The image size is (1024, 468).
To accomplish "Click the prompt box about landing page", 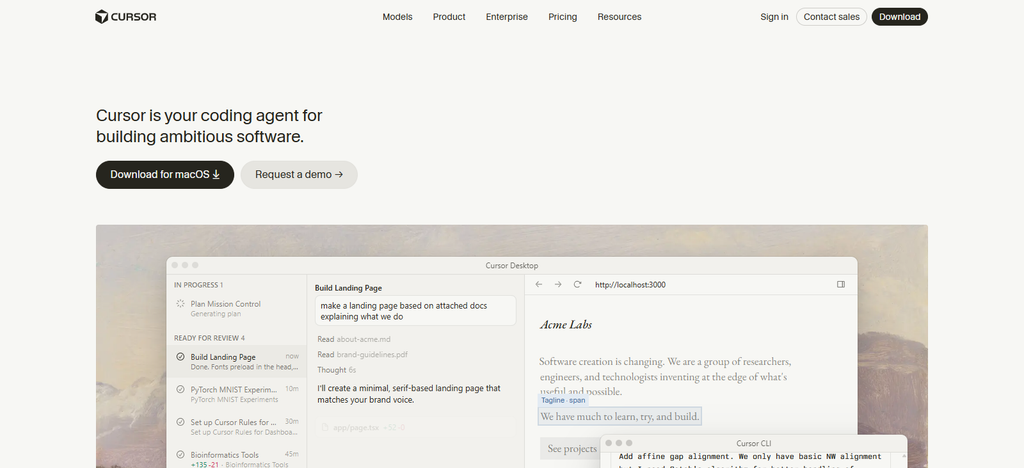I will 415,311.
